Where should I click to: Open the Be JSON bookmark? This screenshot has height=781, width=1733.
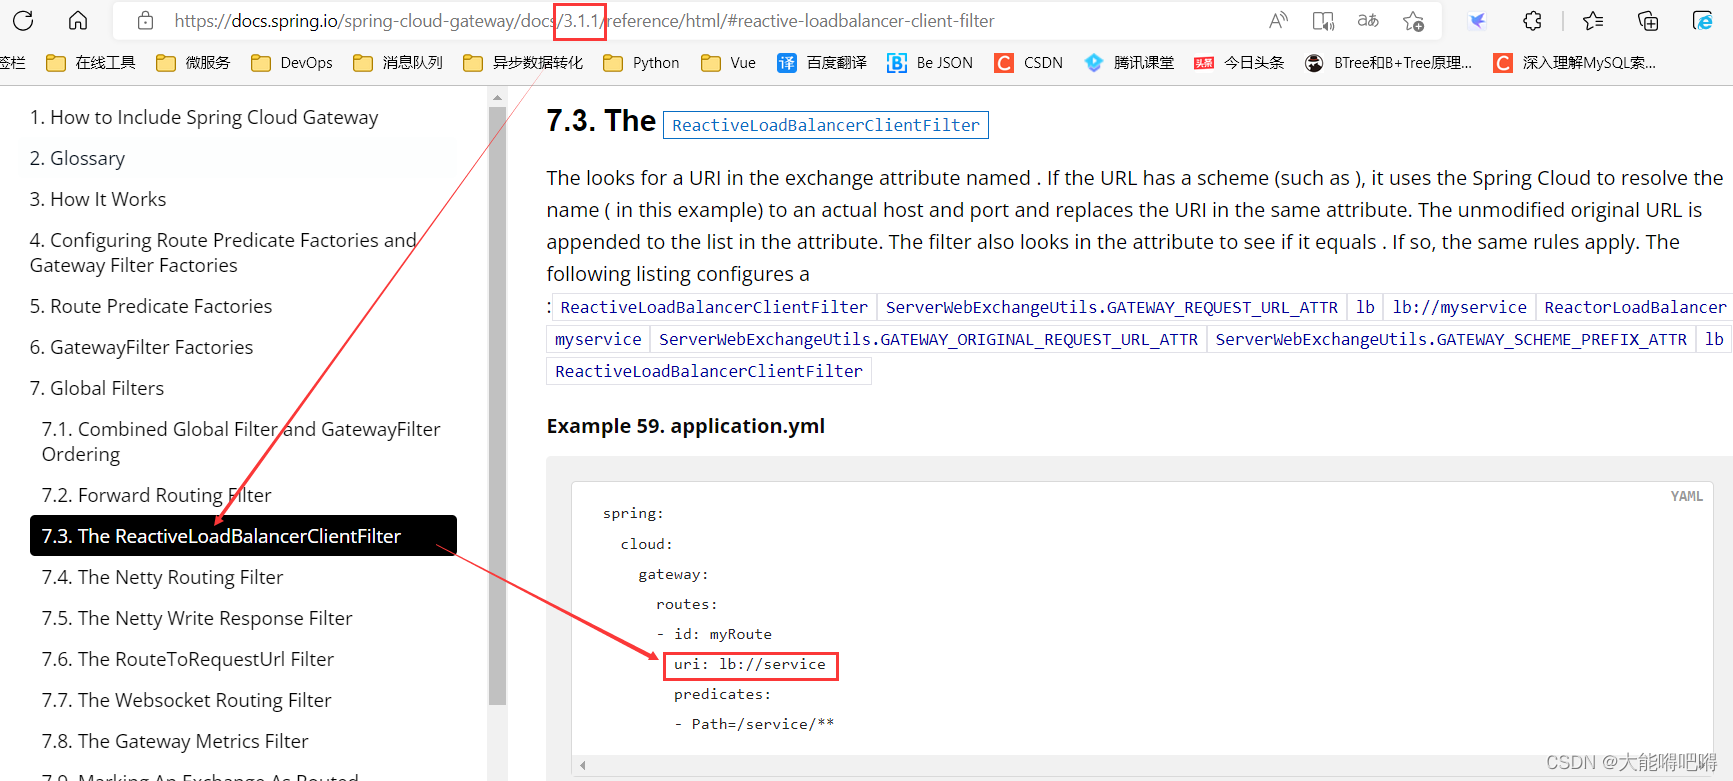point(930,62)
